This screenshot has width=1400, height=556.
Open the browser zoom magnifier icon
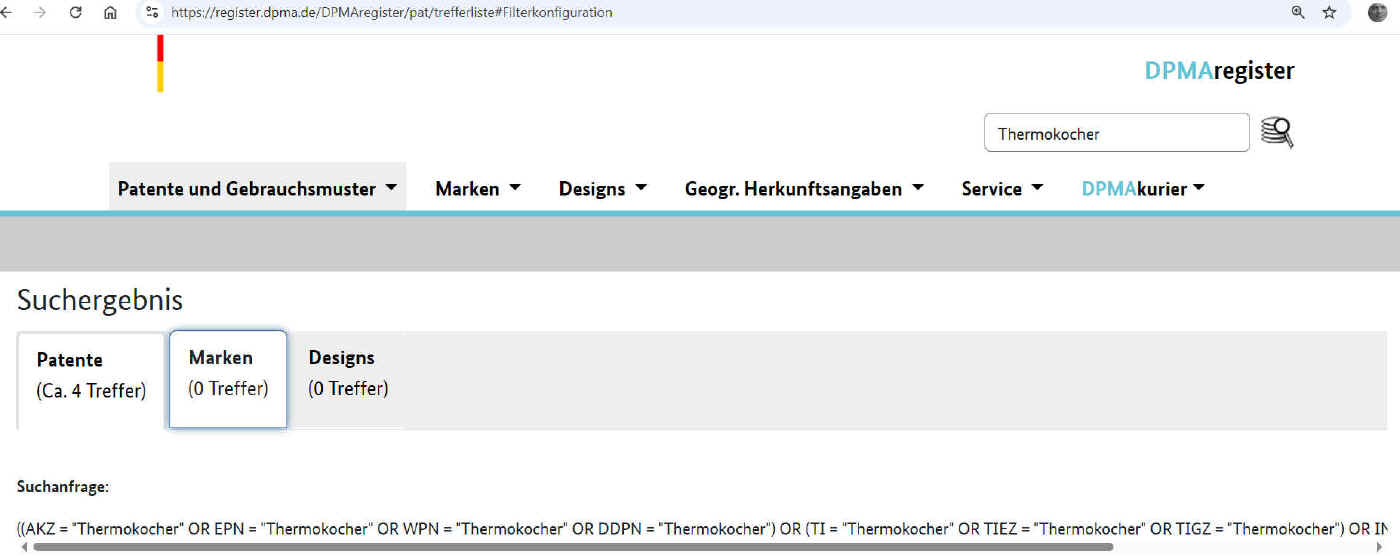[x=1298, y=13]
